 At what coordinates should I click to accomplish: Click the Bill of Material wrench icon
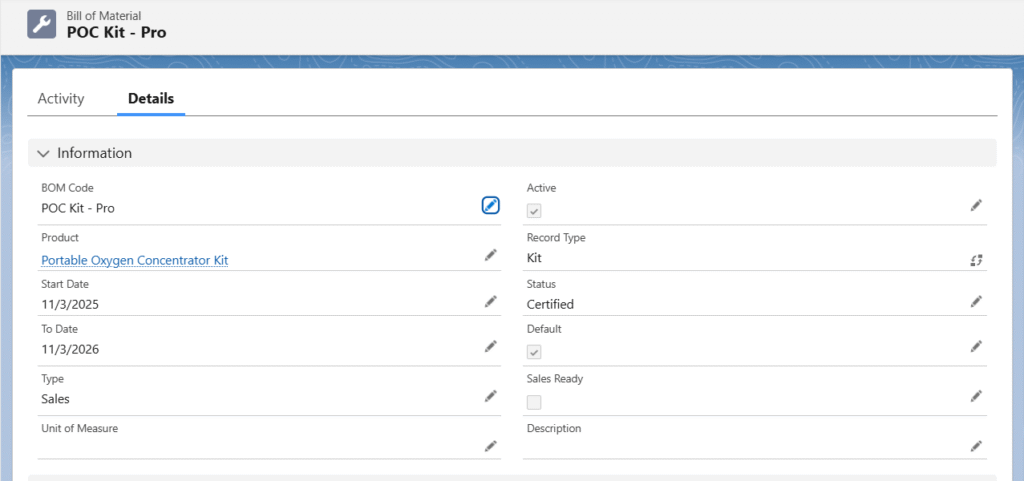[x=42, y=24]
